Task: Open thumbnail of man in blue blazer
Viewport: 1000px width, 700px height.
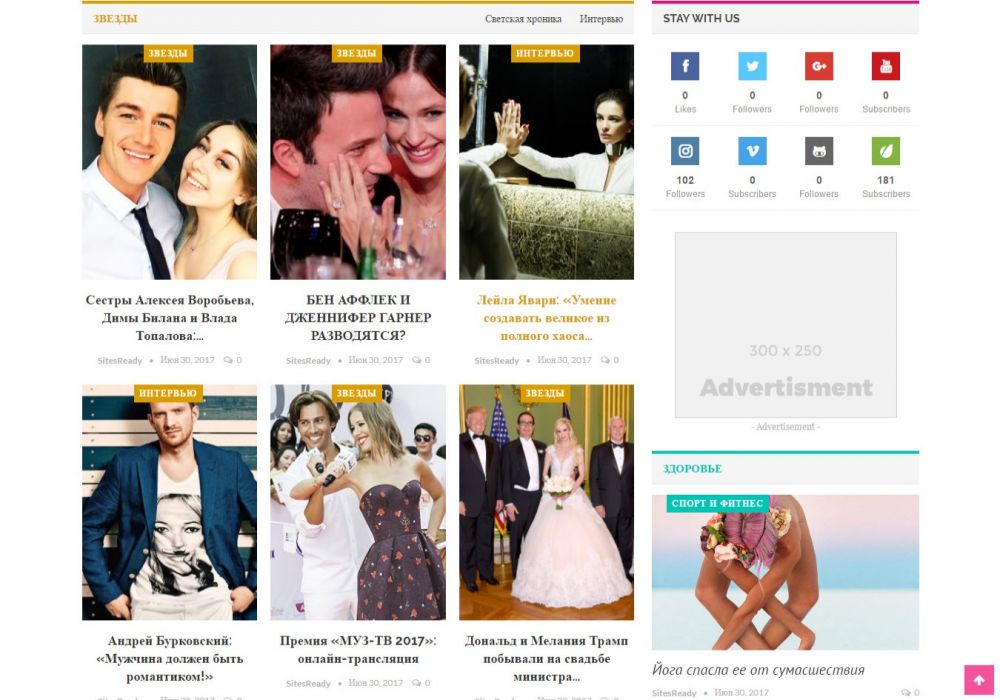Action: (x=170, y=502)
